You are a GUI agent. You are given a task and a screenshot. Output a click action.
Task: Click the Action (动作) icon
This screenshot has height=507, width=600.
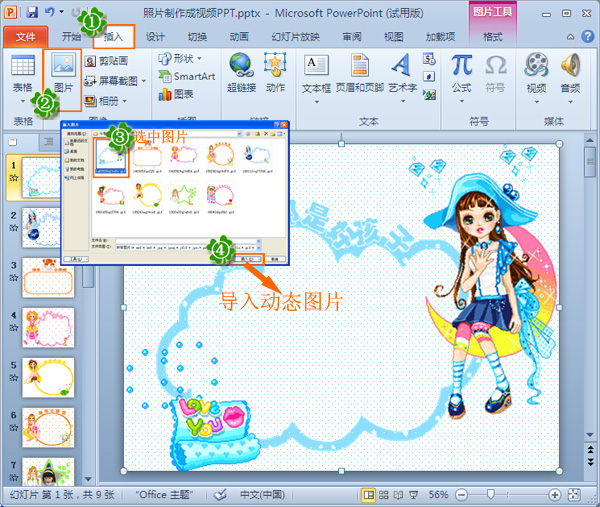point(275,64)
